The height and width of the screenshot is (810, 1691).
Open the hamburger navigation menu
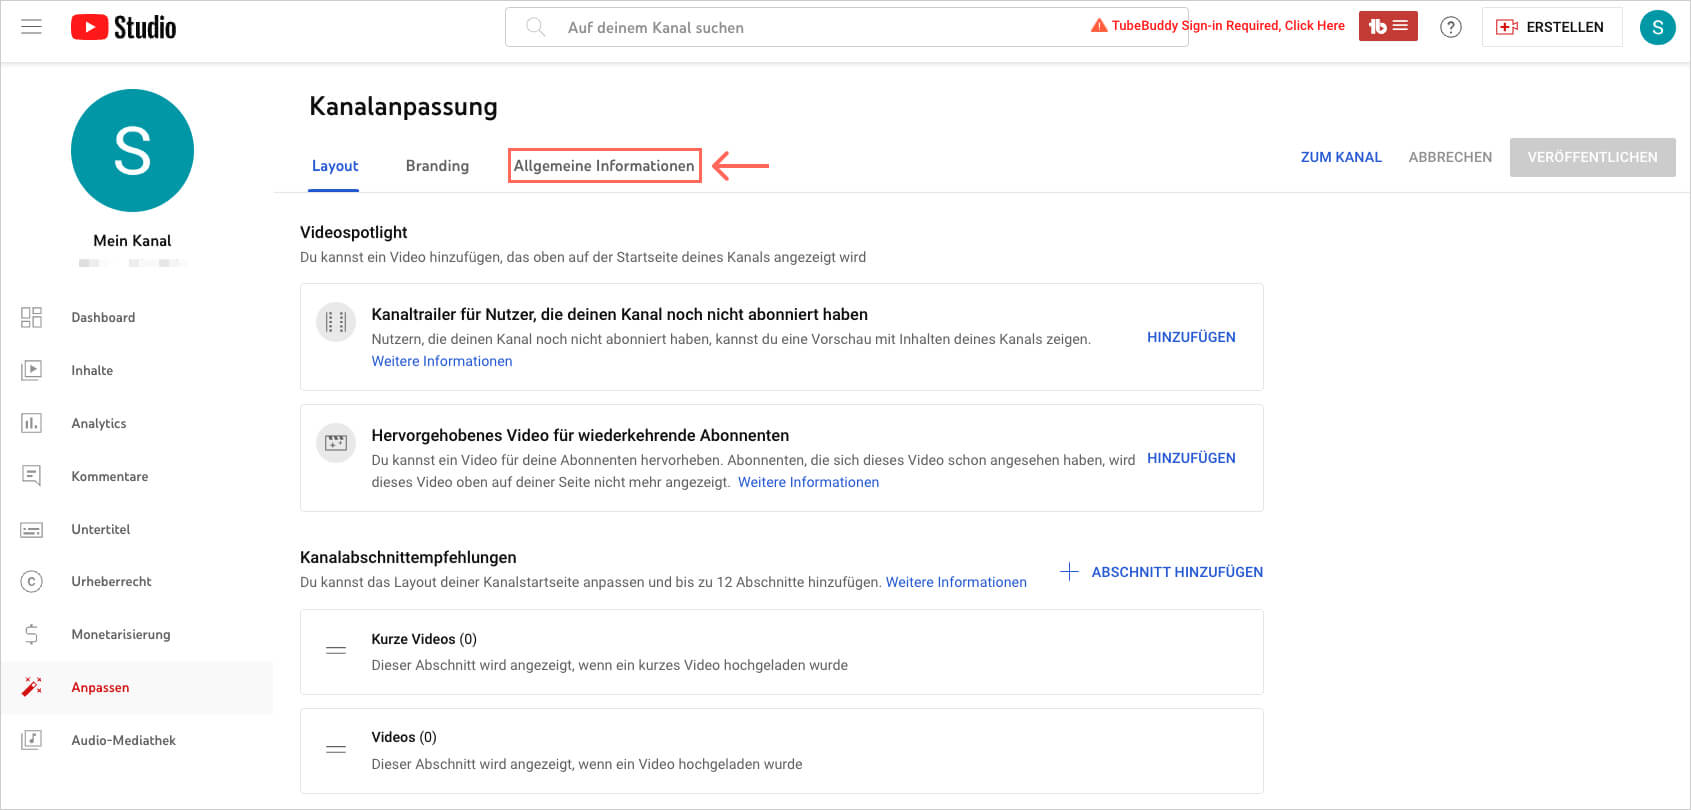coord(32,27)
